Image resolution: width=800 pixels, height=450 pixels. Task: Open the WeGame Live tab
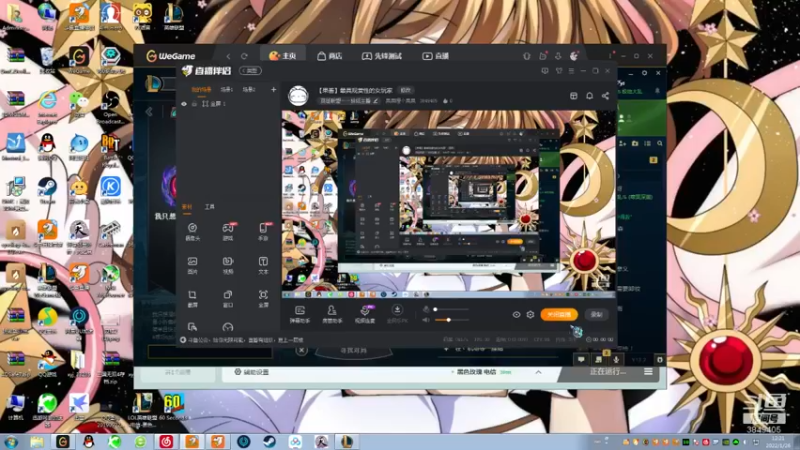(436, 56)
